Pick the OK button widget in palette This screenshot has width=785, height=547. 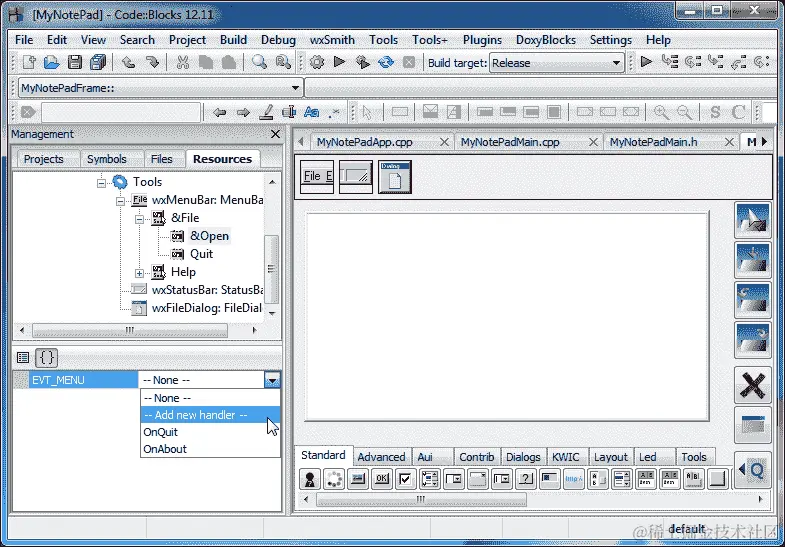[381, 479]
